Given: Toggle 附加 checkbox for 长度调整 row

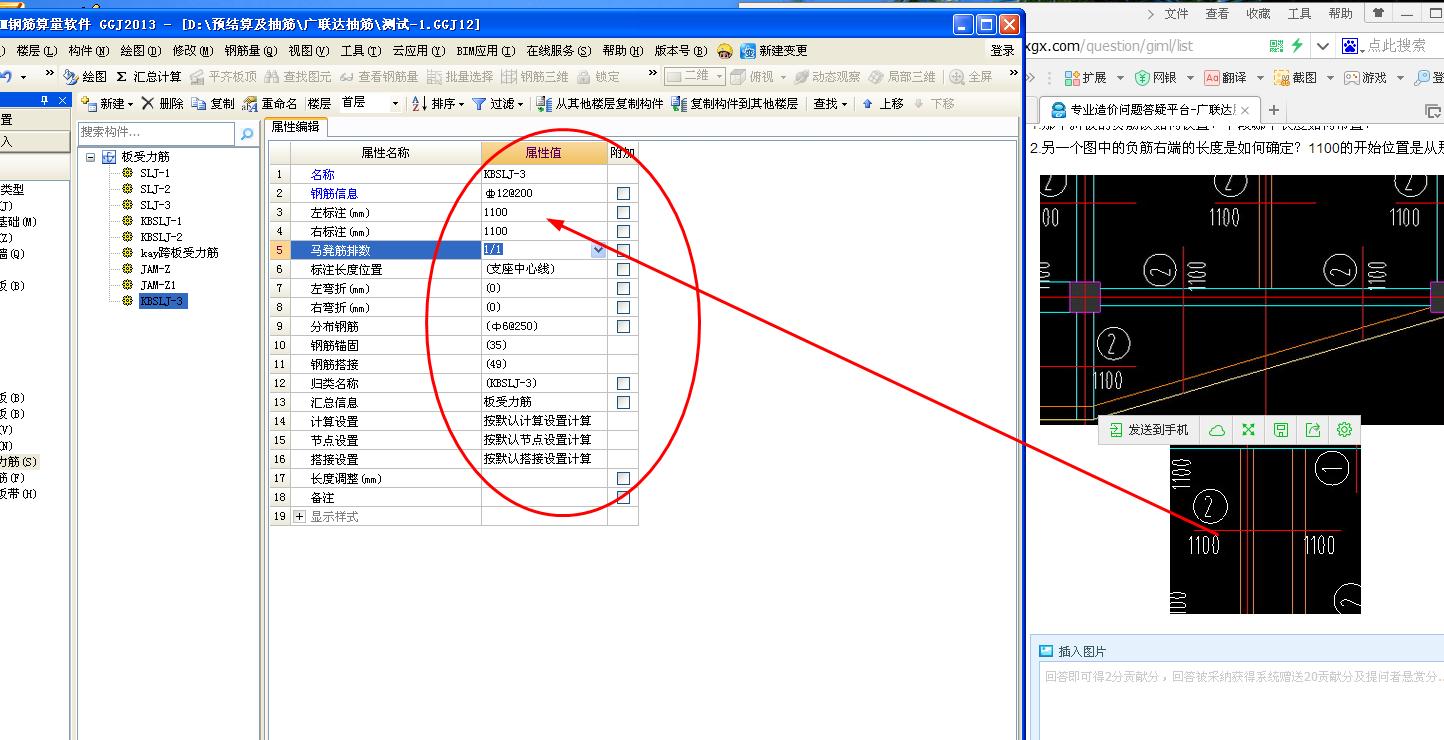Looking at the screenshot, I should 623,479.
